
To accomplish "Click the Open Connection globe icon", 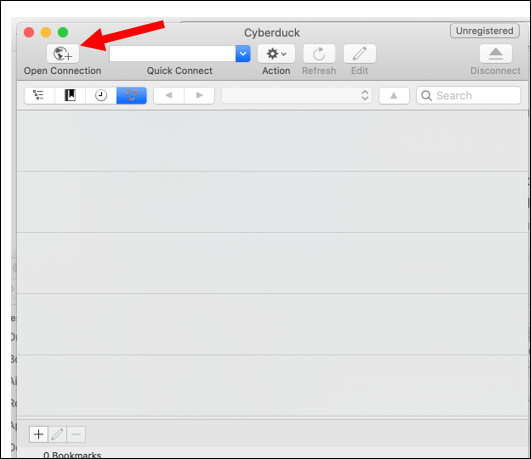I will coord(63,54).
